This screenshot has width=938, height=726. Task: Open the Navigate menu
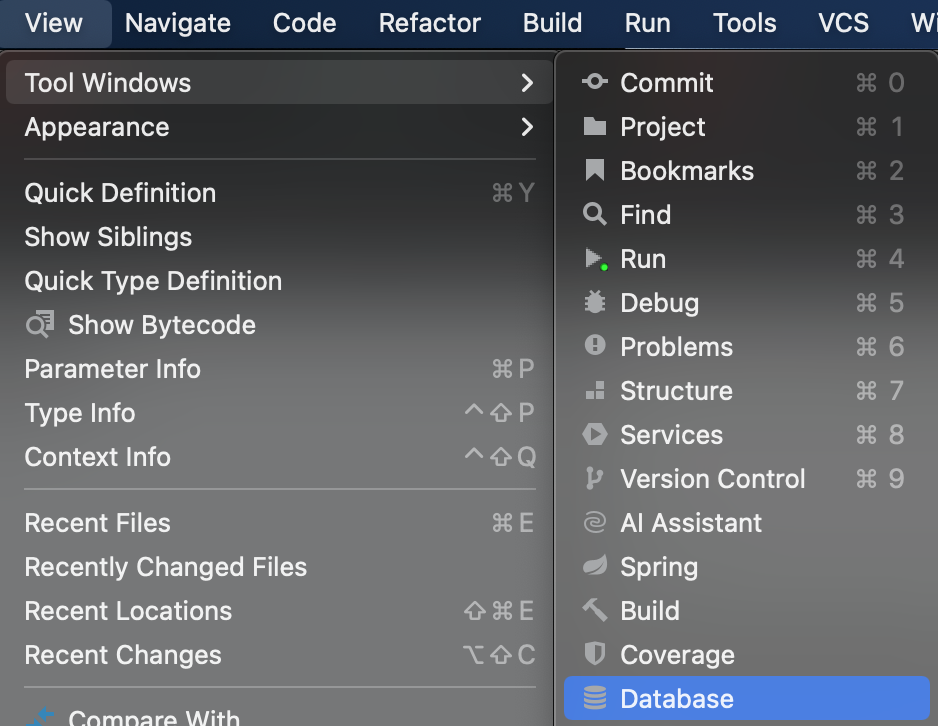(x=178, y=22)
